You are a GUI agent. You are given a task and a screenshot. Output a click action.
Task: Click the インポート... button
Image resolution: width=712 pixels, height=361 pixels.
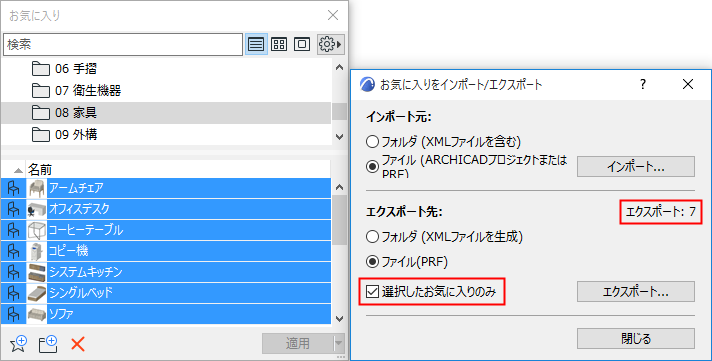point(636,167)
